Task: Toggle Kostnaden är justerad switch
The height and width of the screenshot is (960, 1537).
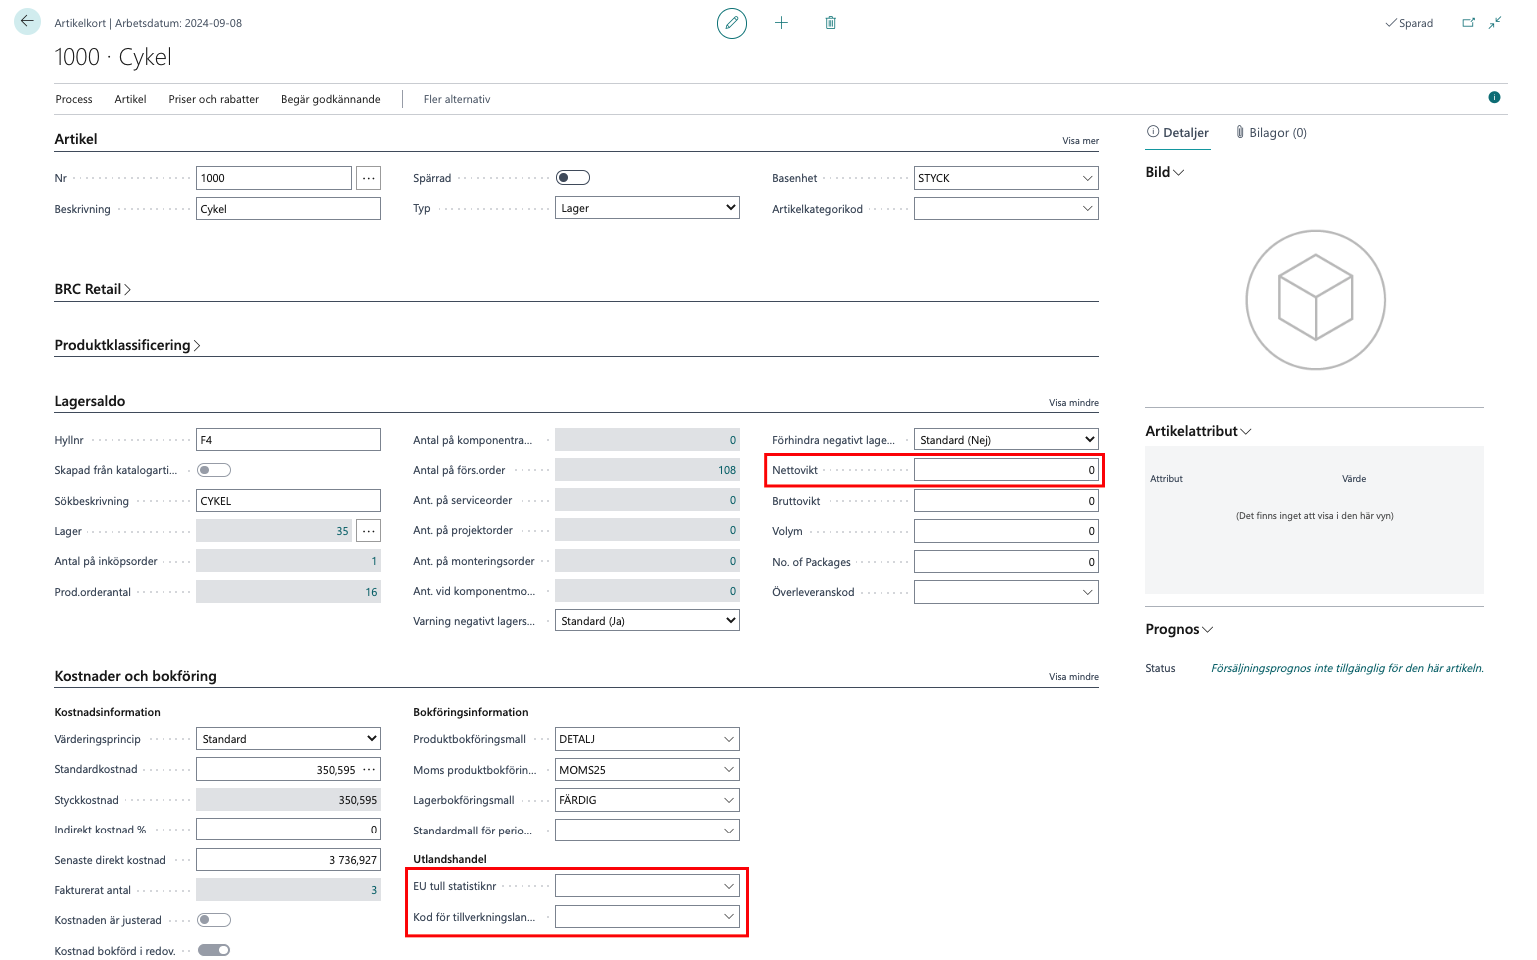Action: [214, 920]
